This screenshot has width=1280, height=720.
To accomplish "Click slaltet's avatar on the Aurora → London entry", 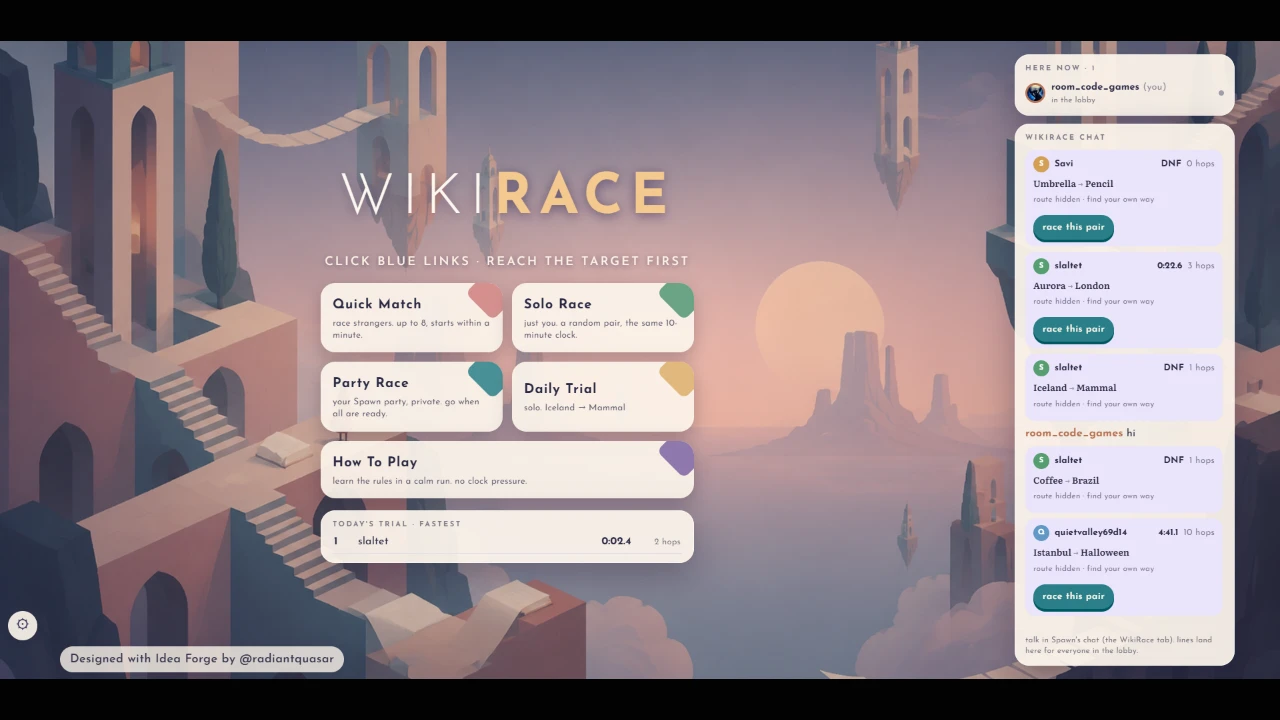I will coord(1041,266).
